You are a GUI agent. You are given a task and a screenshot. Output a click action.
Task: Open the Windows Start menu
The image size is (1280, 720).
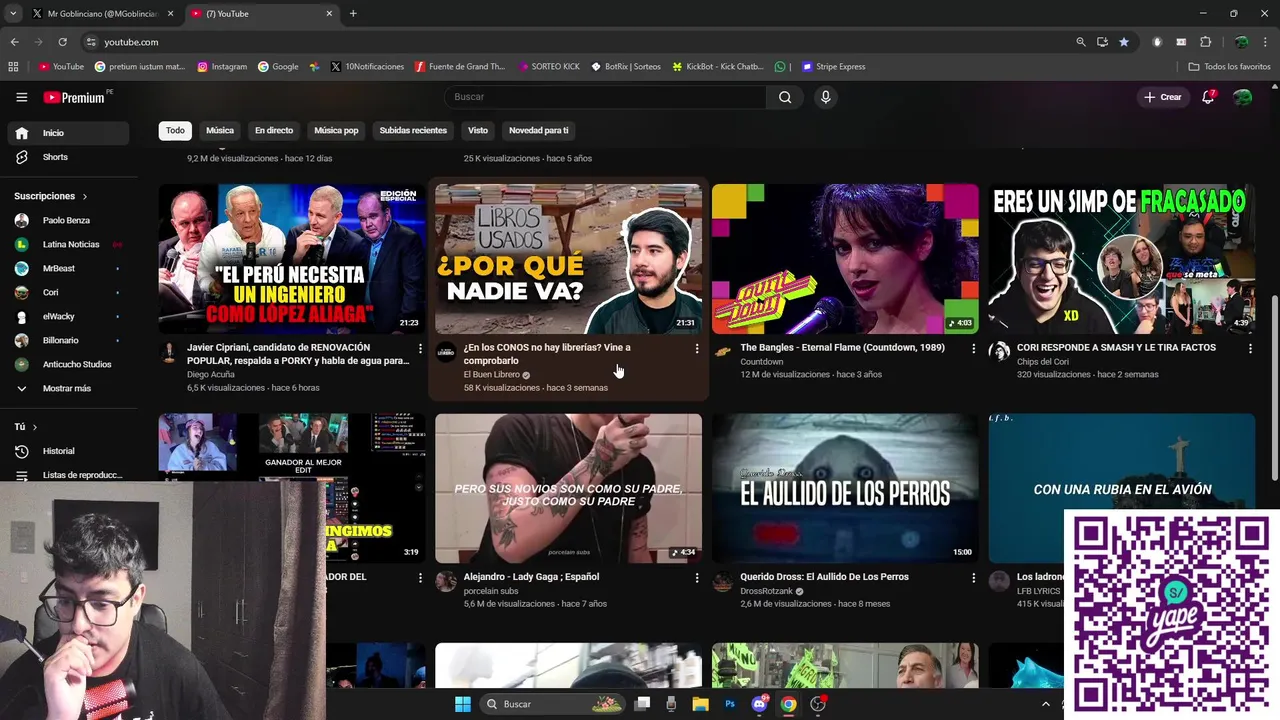[x=463, y=704]
